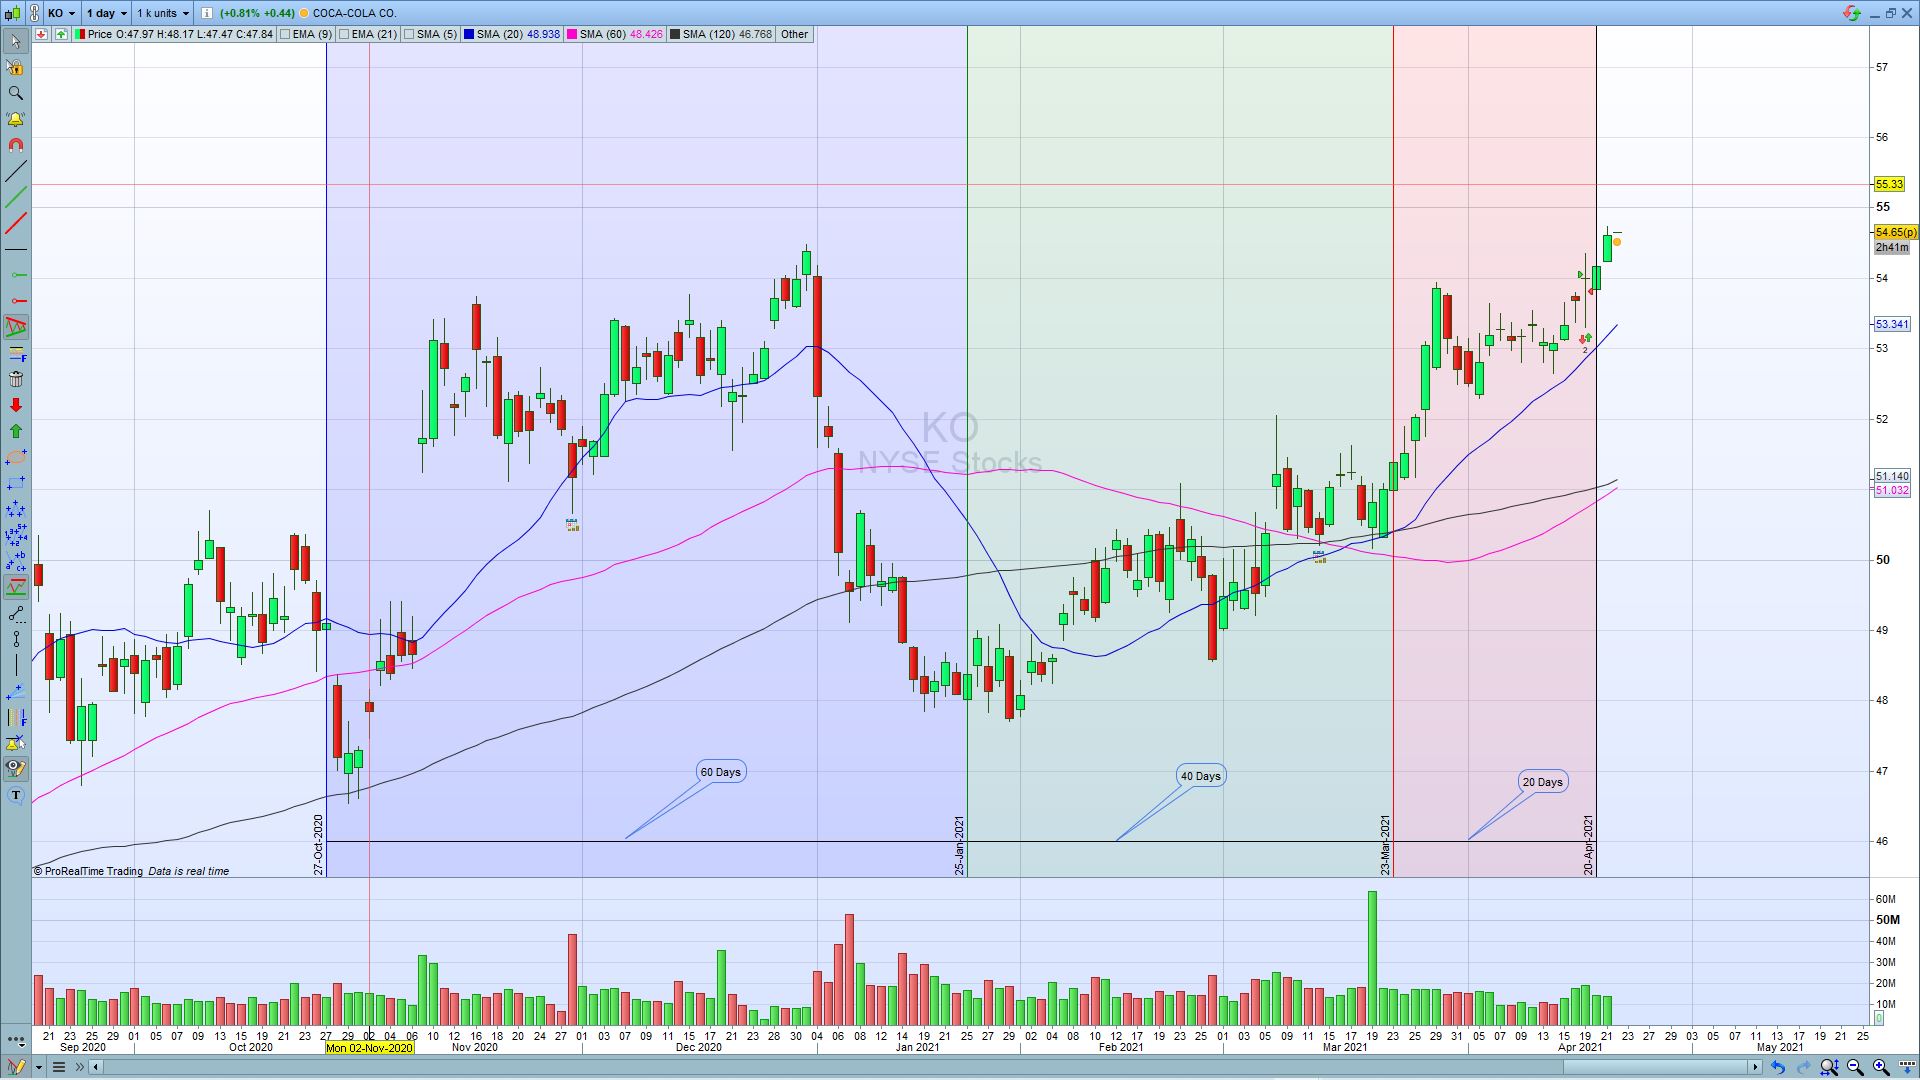1920x1080 pixels.
Task: Click the zoom out magnifier at bottom right
Action: [1855, 1067]
